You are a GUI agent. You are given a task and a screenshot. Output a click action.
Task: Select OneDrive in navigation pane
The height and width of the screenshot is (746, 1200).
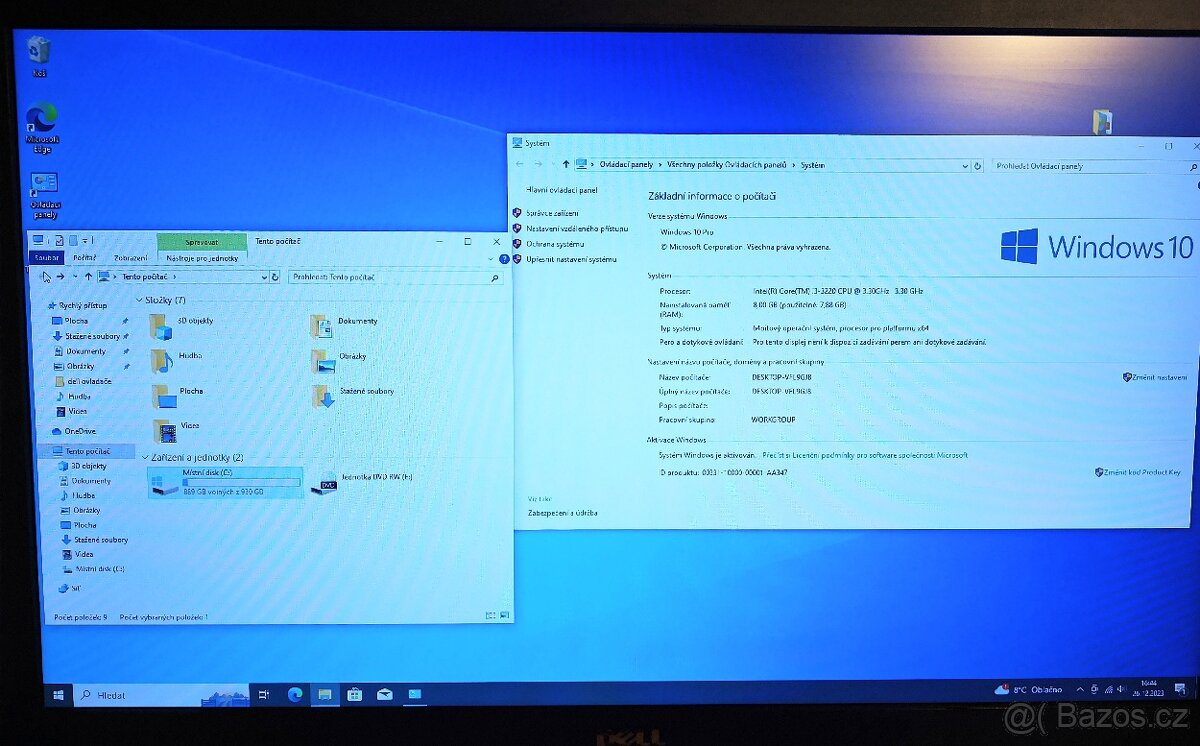79,431
